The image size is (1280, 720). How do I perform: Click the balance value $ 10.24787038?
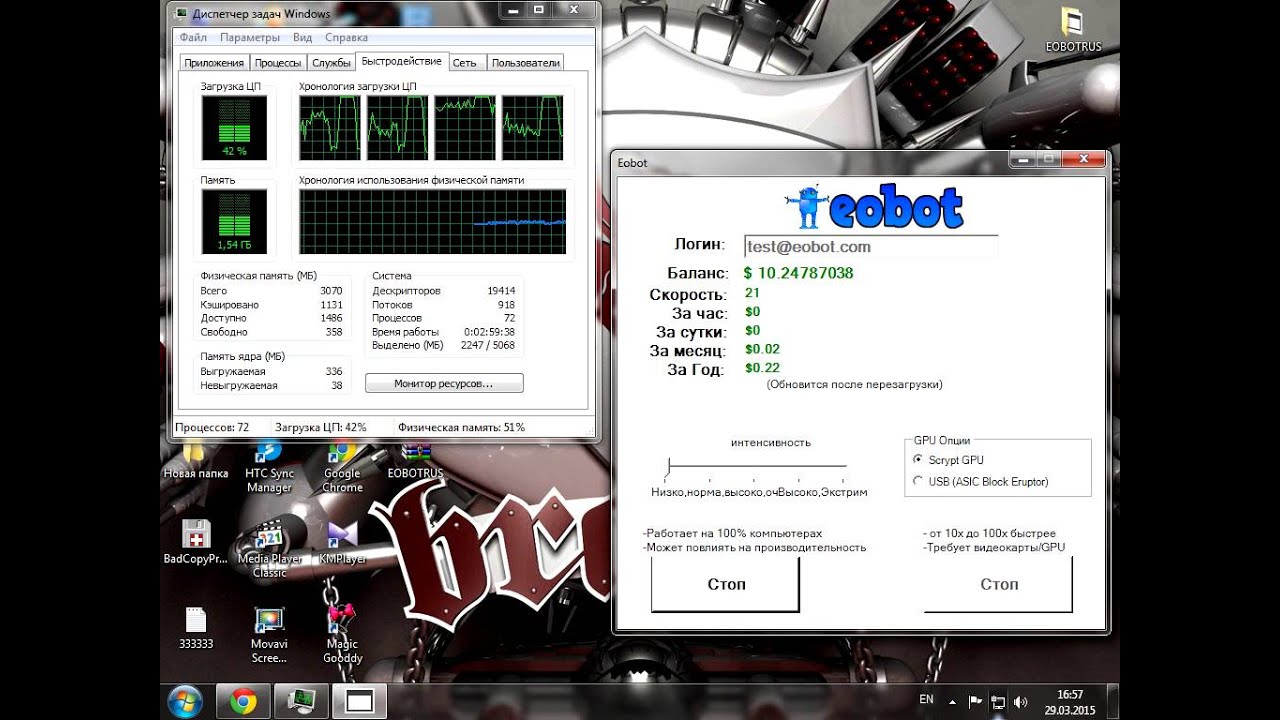pos(798,273)
